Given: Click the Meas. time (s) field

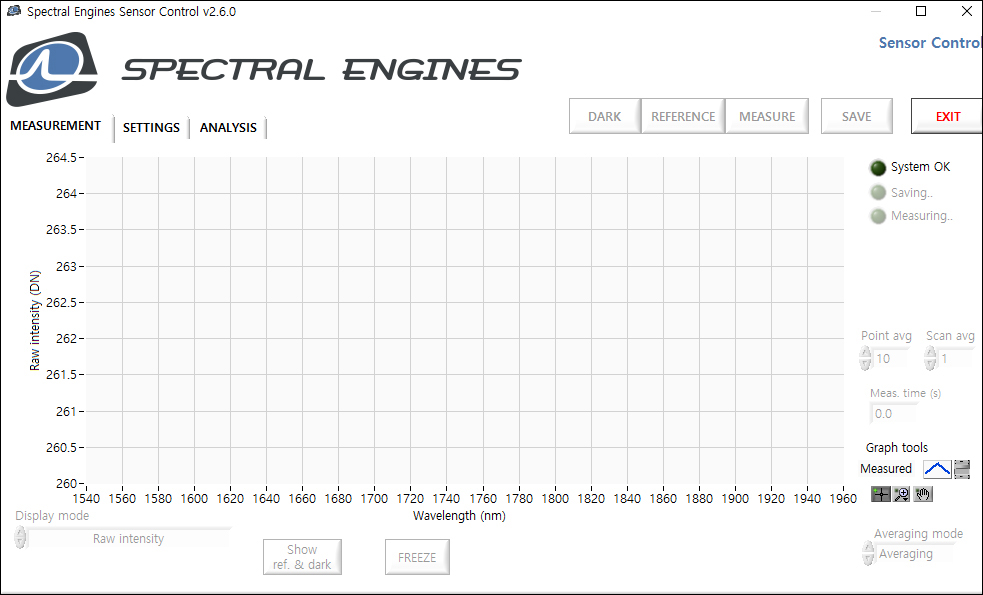Looking at the screenshot, I should pyautogui.click(x=894, y=414).
